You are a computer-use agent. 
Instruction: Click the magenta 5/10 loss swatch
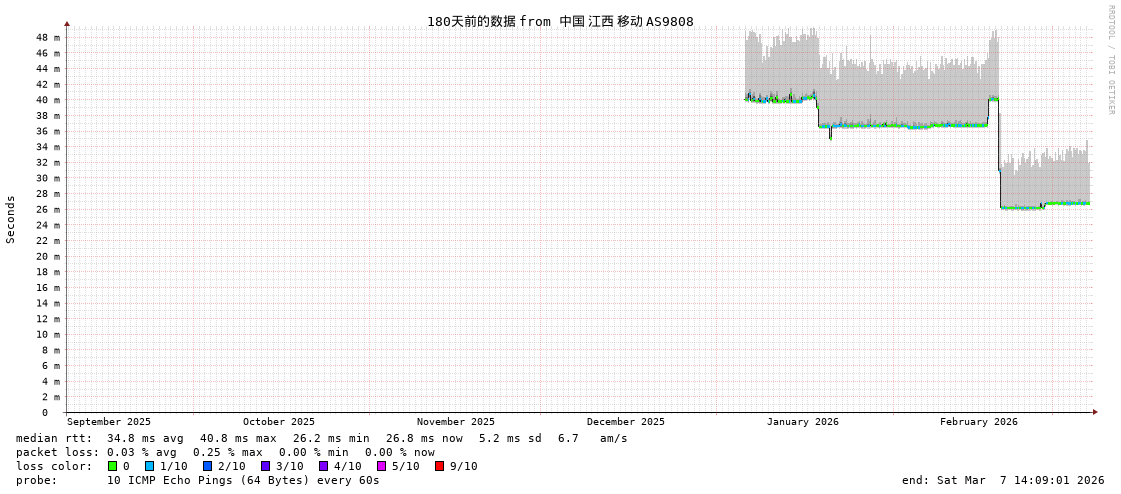click(x=381, y=466)
